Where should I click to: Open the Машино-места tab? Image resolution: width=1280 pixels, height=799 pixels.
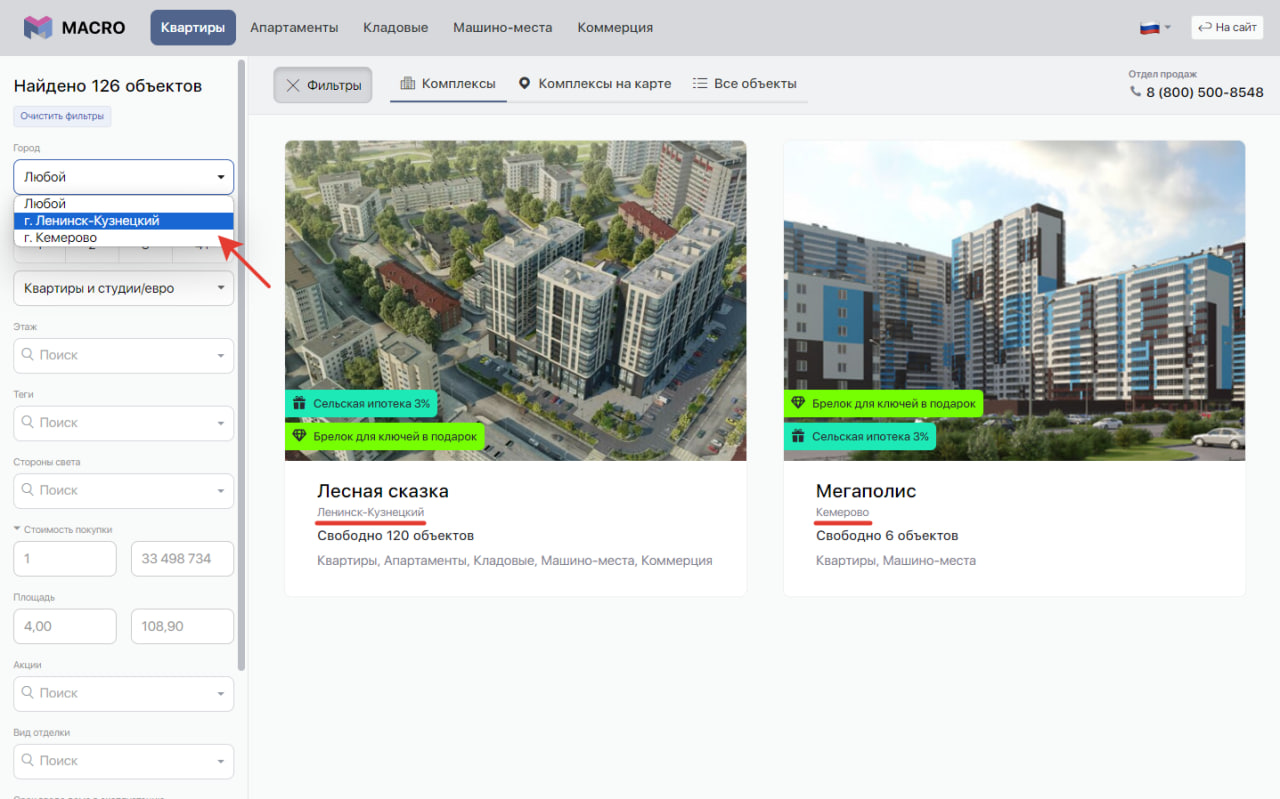coord(502,28)
